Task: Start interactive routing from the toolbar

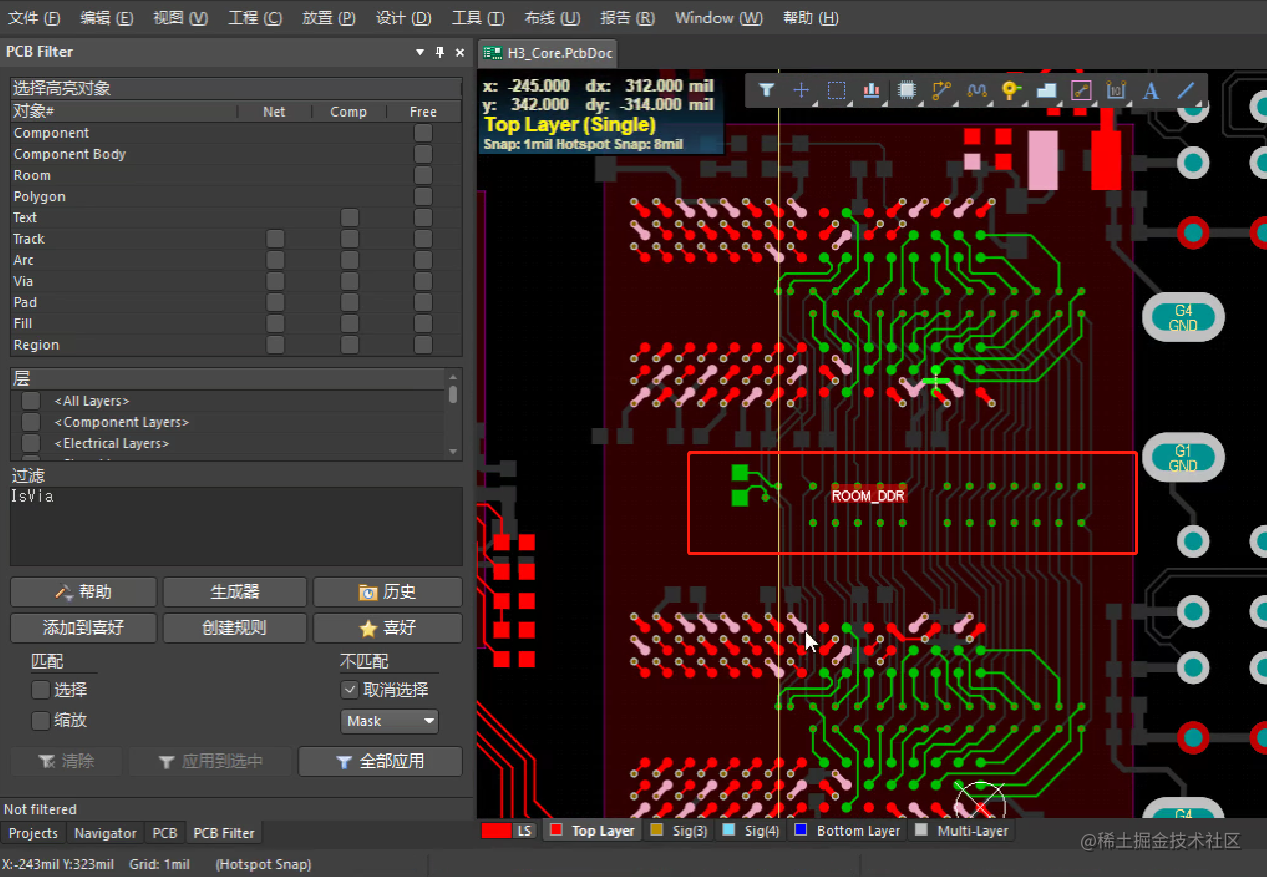Action: (941, 90)
